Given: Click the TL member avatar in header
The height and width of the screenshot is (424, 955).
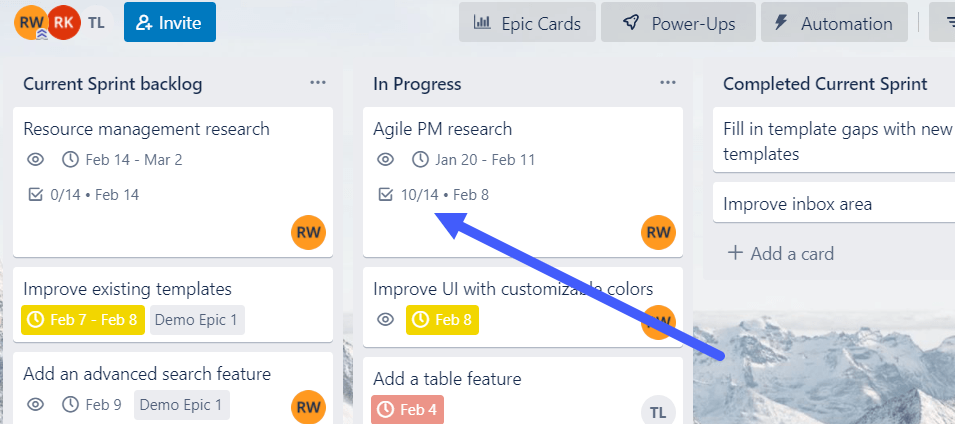Looking at the screenshot, I should [x=96, y=23].
